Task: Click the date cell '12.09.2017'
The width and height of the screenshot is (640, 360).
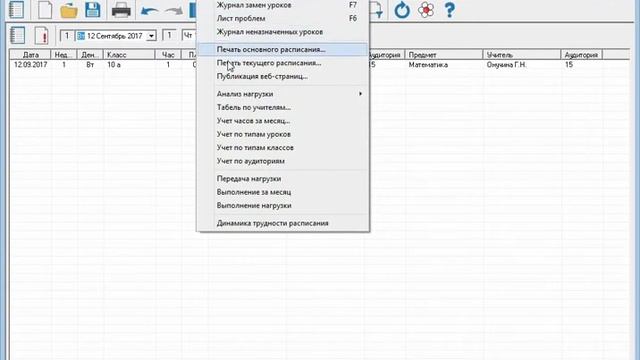Action: [x=30, y=65]
